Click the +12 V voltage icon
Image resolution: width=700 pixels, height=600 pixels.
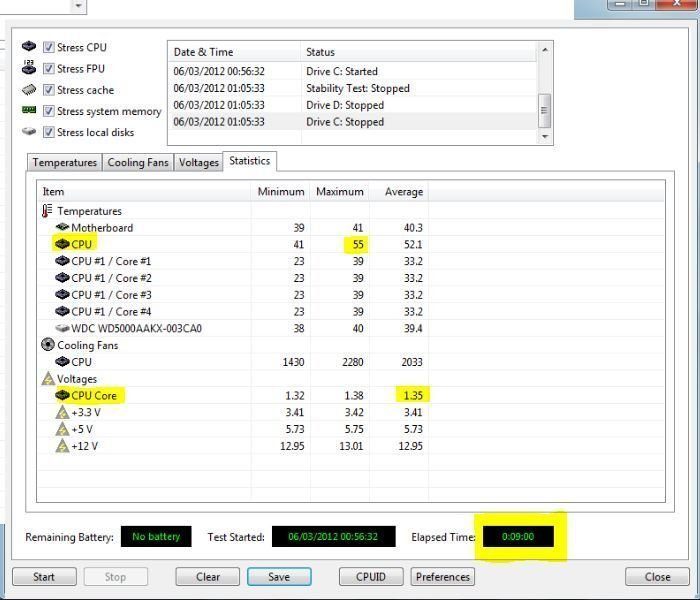62,446
